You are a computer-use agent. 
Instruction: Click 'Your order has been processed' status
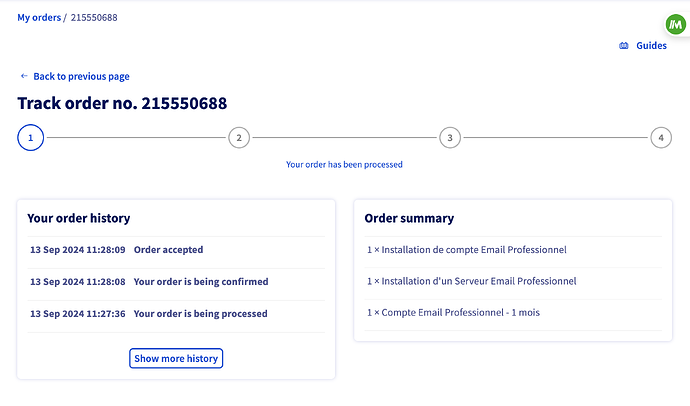(x=344, y=165)
